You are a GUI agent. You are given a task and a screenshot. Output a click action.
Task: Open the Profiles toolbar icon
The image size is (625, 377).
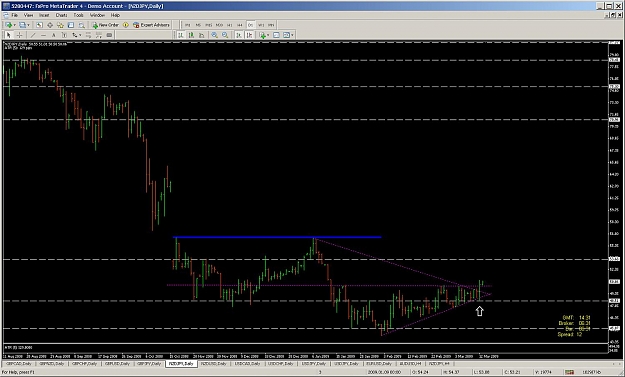tap(22, 25)
